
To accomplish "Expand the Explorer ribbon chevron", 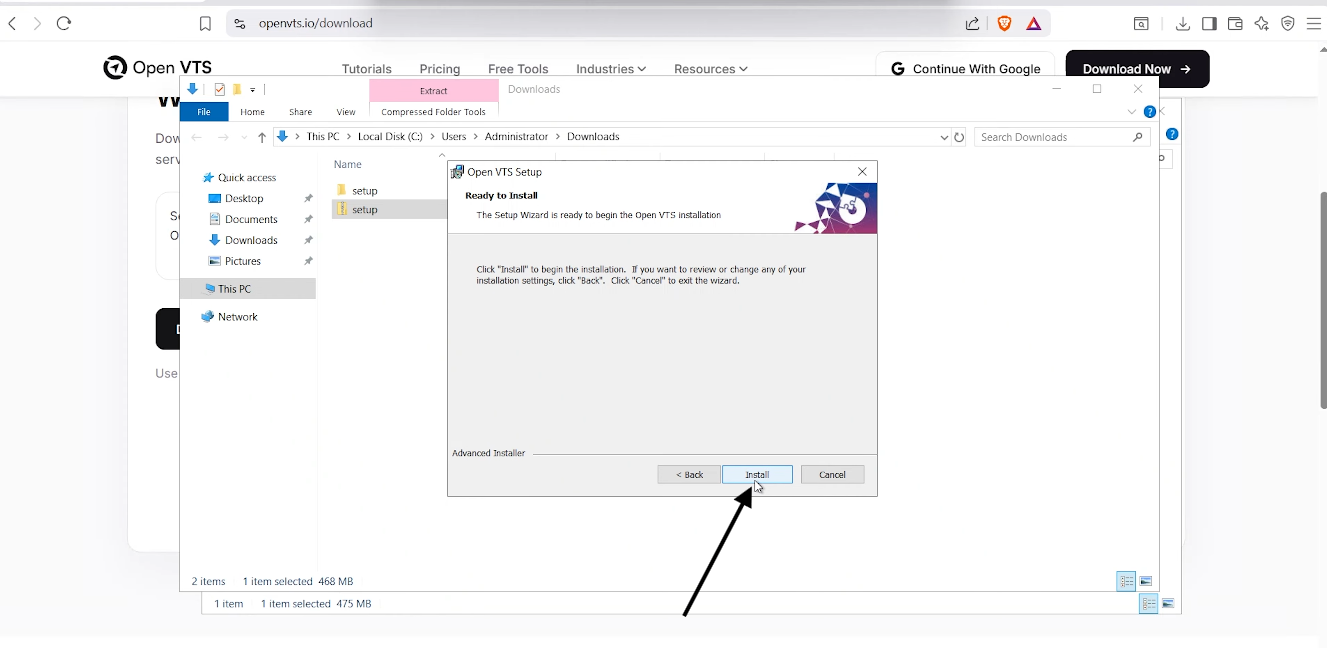I will coord(1132,112).
